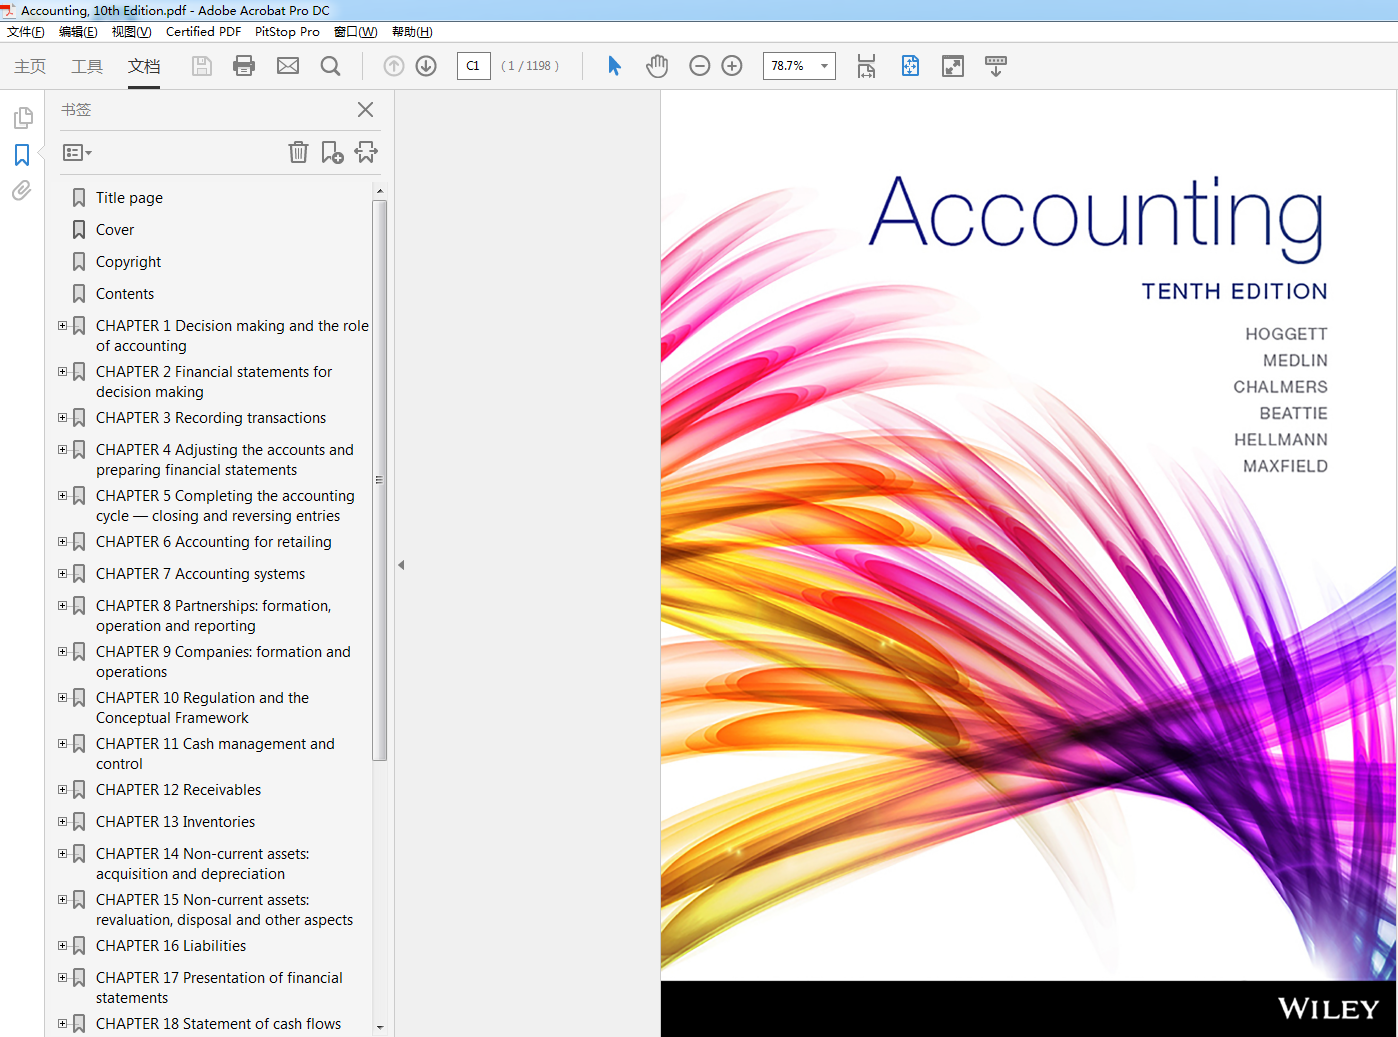The width and height of the screenshot is (1398, 1037).
Task: Open page thumbnails panel icon
Action: click(x=22, y=118)
